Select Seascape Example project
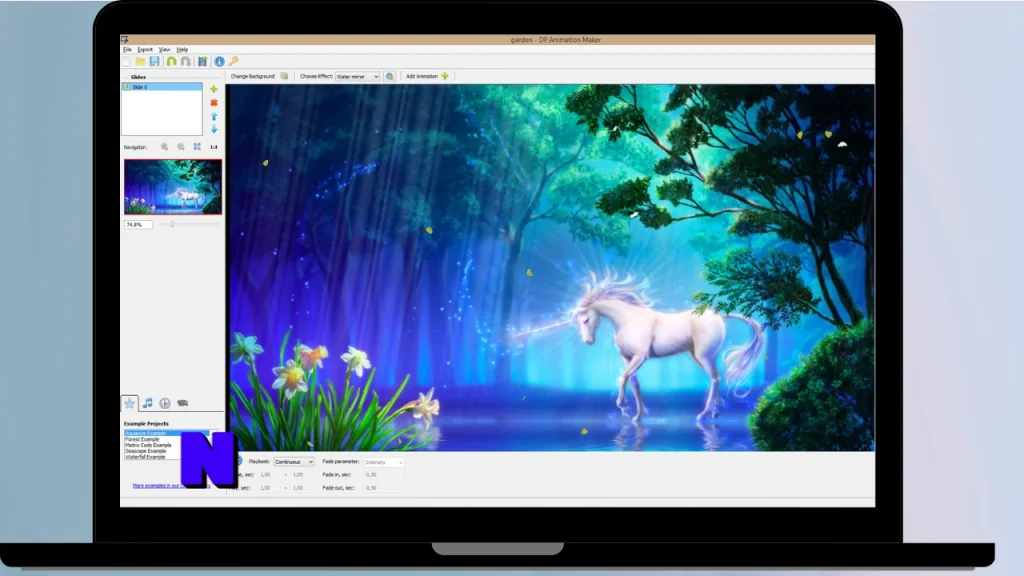Image resolution: width=1024 pixels, height=576 pixels. coord(146,451)
